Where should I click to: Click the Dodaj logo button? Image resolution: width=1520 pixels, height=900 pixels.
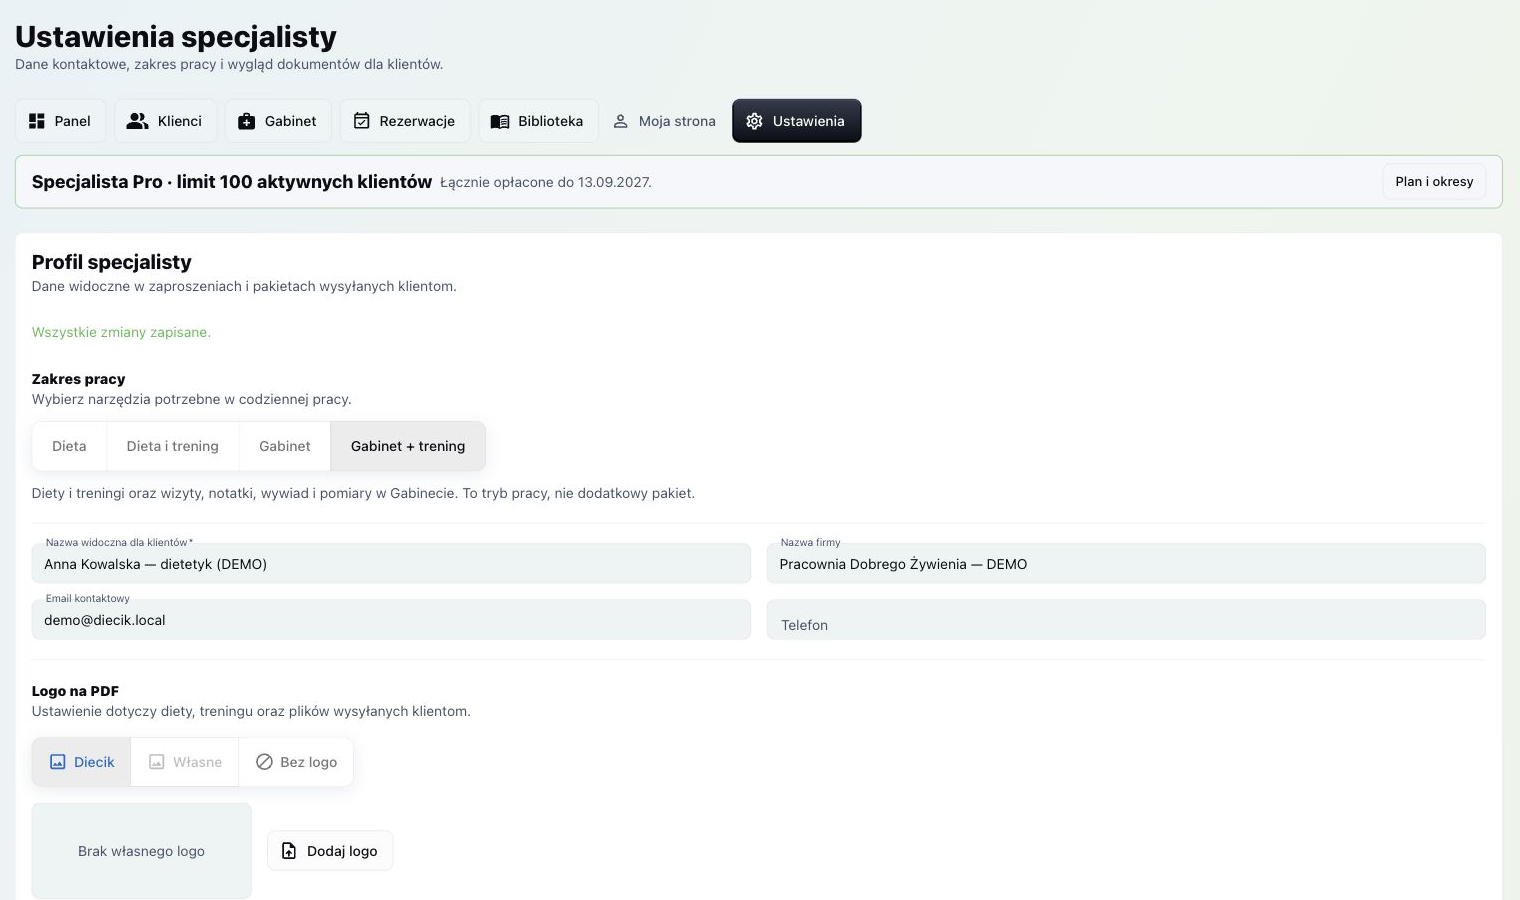(330, 851)
